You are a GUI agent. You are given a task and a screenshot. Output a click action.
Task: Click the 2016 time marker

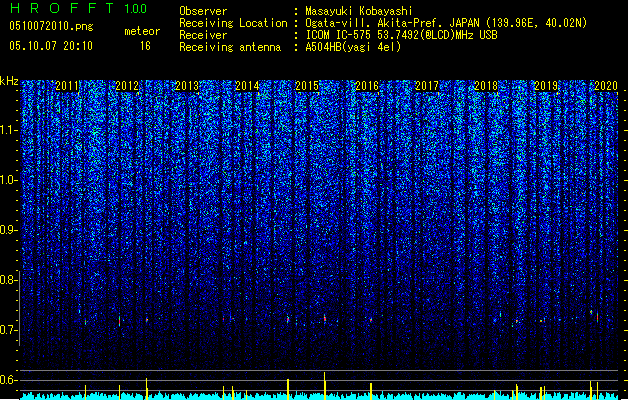[x=367, y=86]
